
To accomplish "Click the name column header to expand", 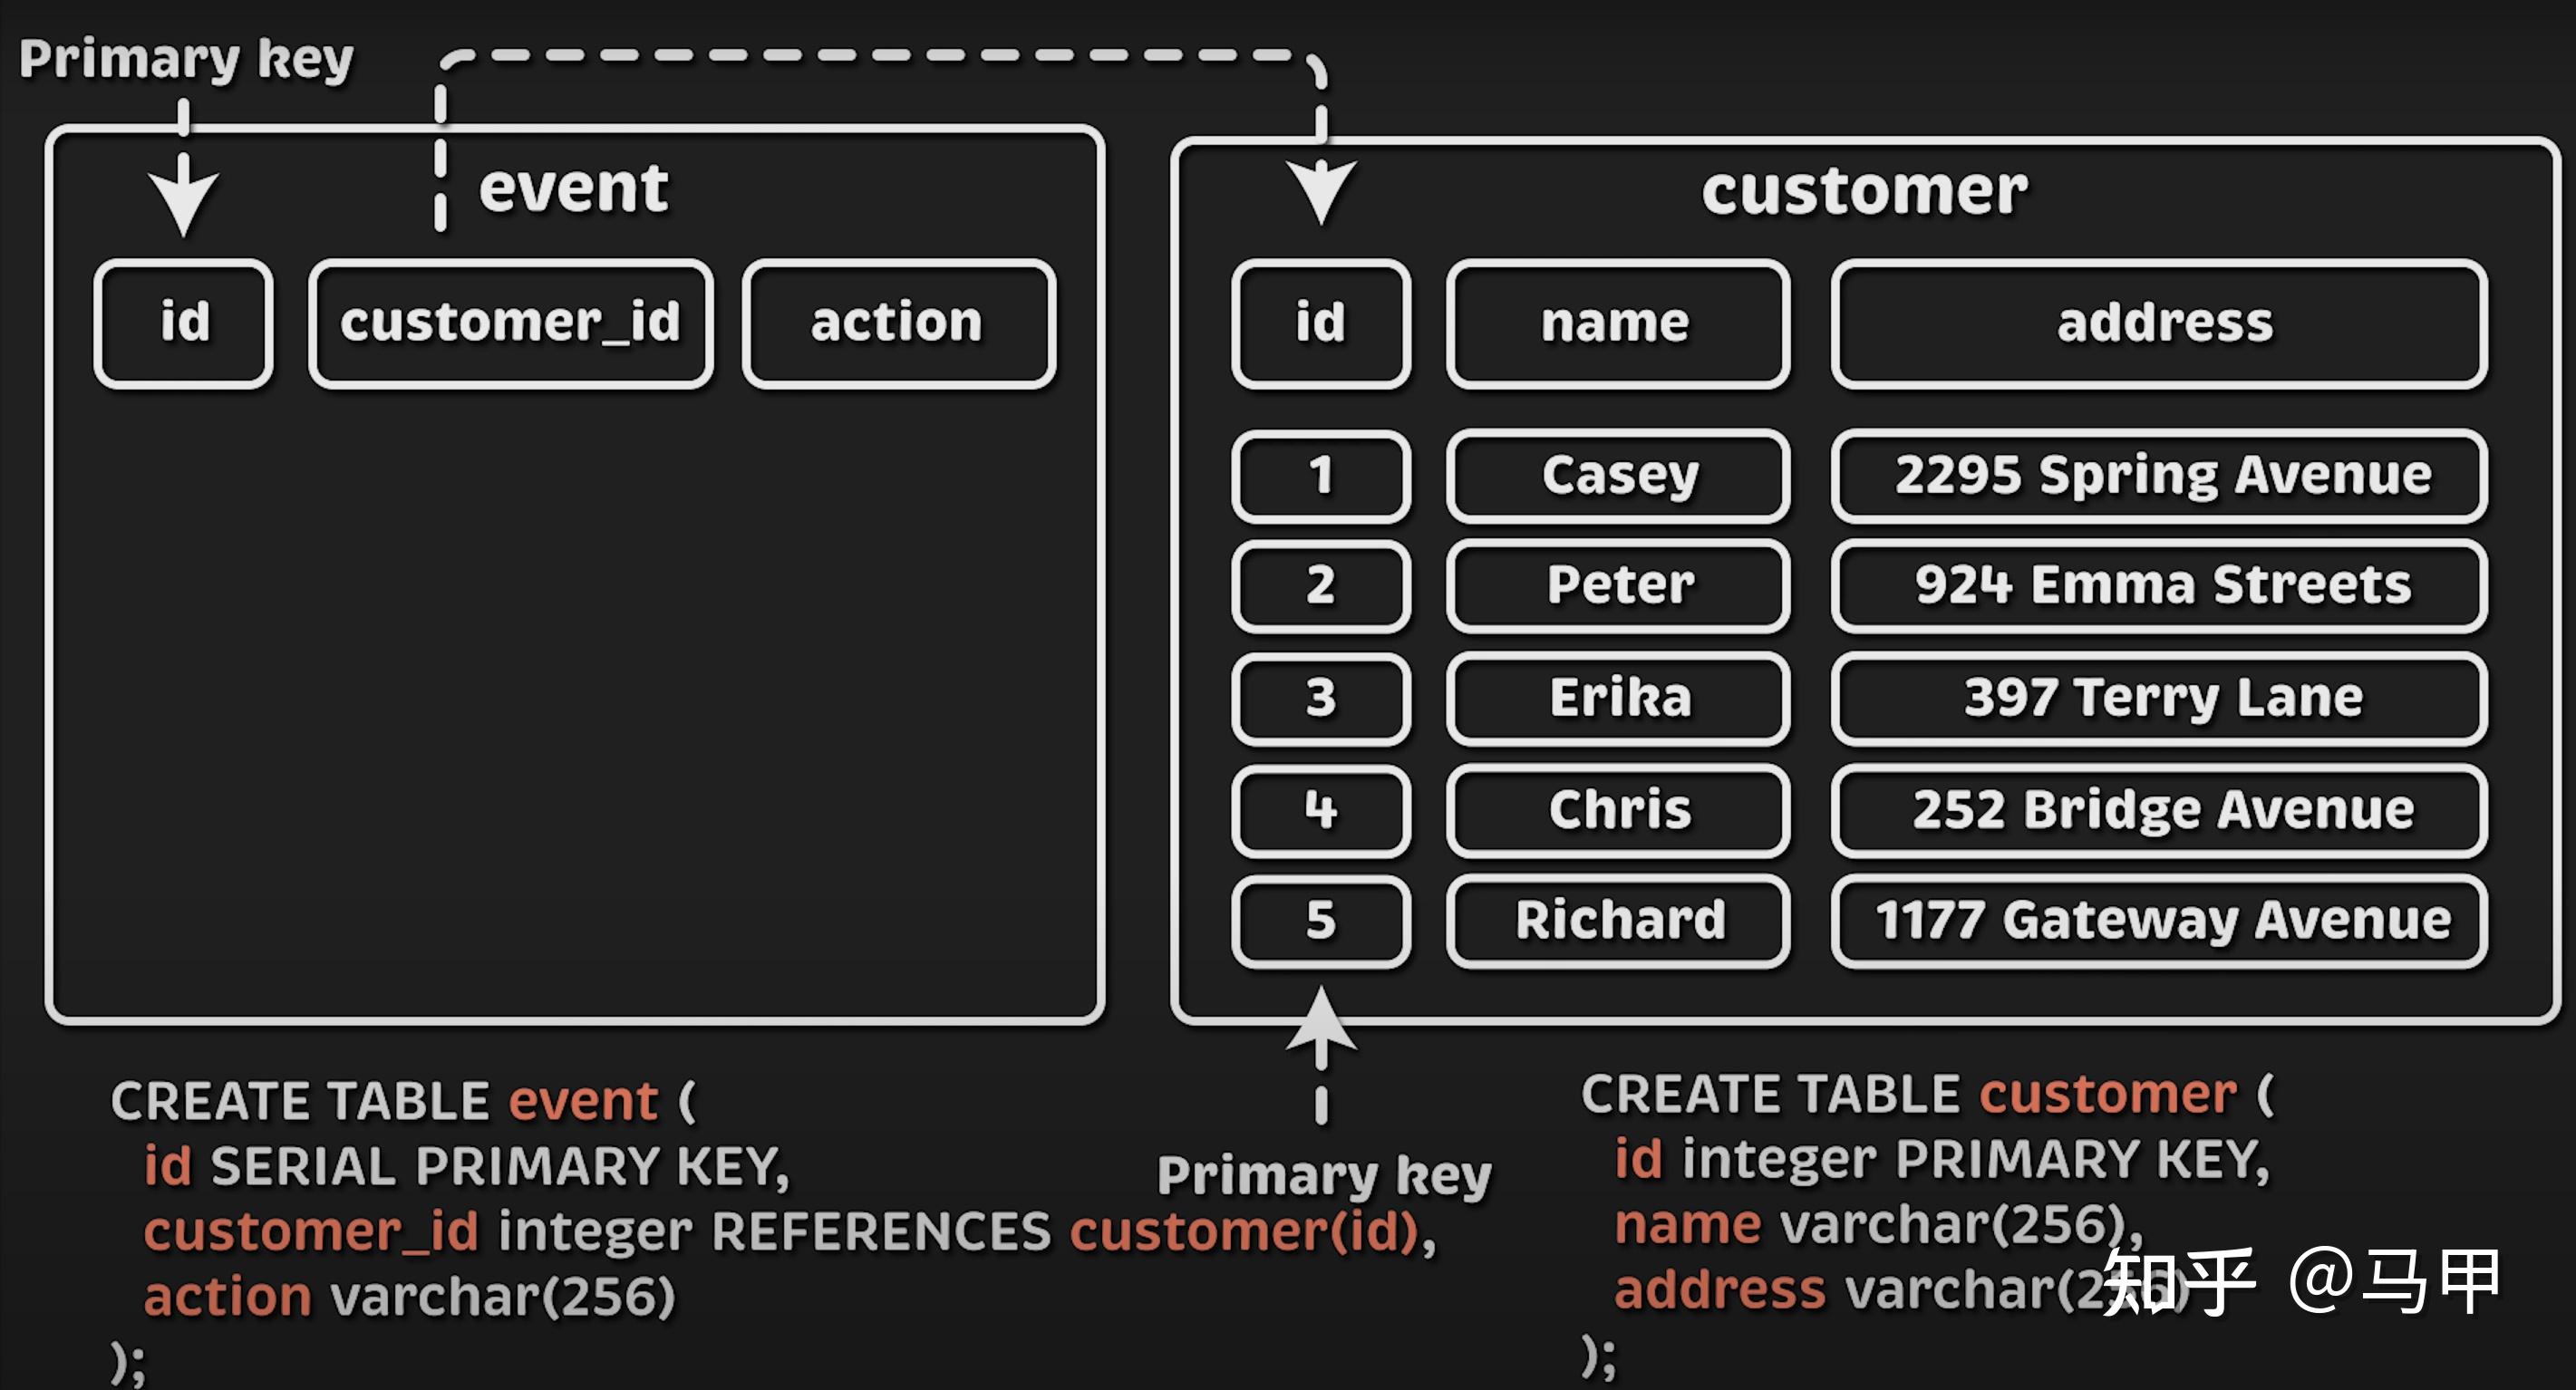I will 1617,322.
